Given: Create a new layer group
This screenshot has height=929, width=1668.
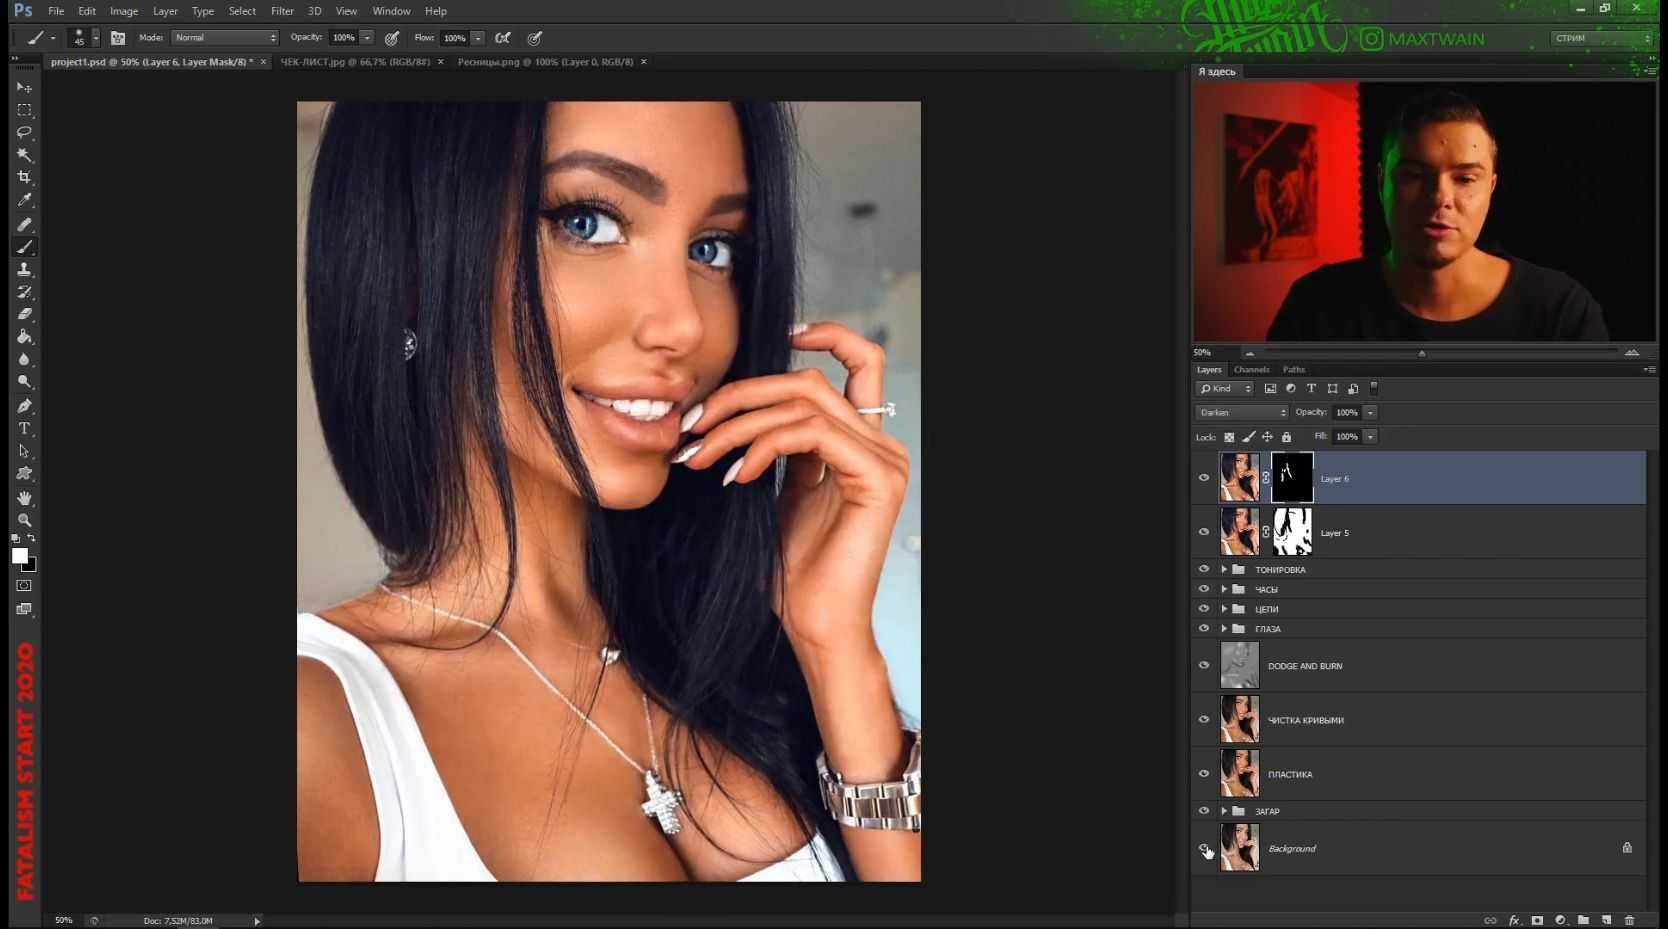Looking at the screenshot, I should 1583,920.
